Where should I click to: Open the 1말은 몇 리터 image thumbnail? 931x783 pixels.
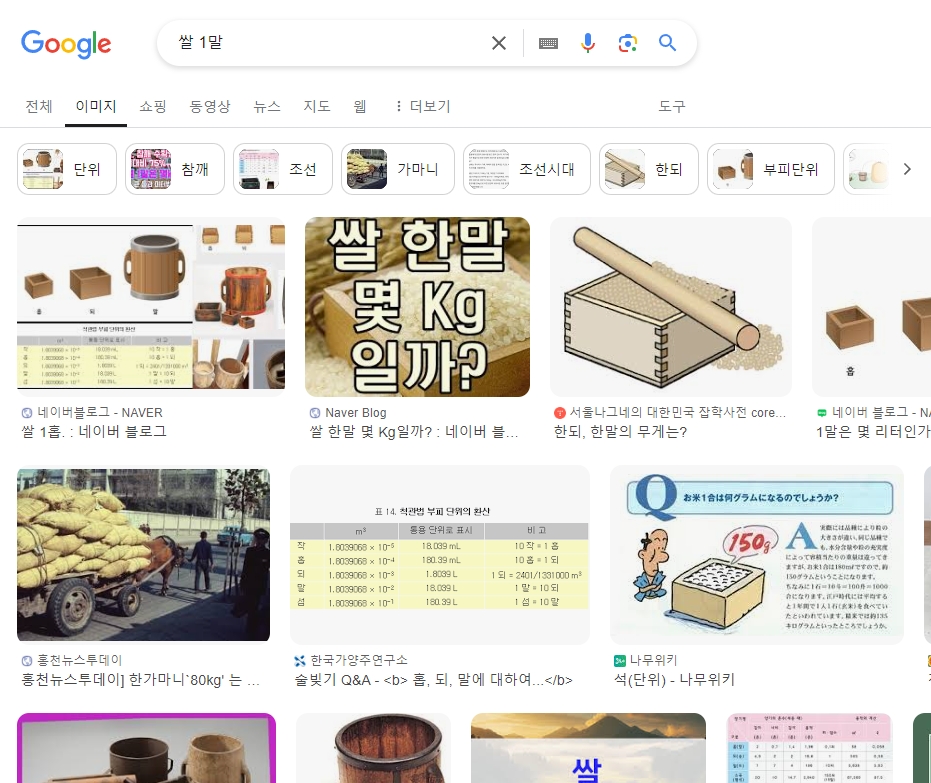872,307
